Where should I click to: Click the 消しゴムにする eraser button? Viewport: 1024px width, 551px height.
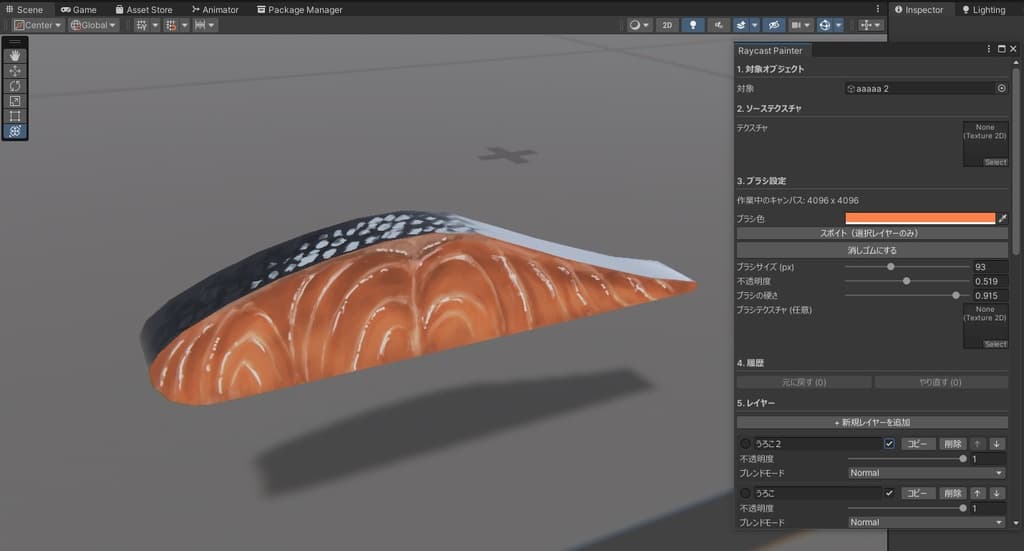(872, 250)
